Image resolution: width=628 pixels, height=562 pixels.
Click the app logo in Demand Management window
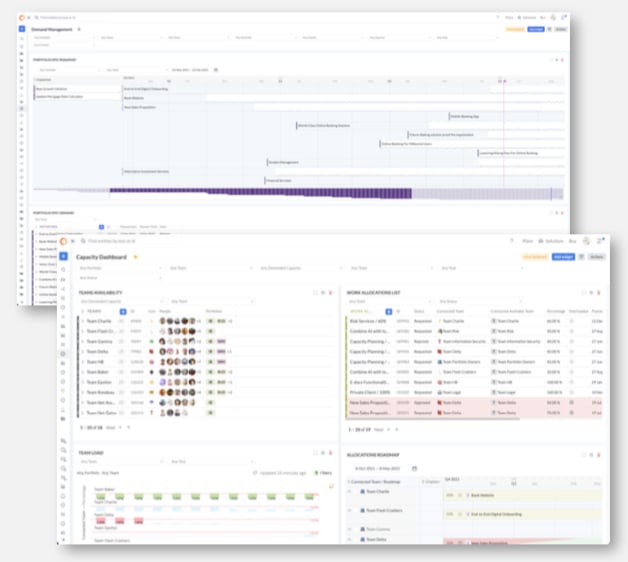pyautogui.click(x=22, y=18)
